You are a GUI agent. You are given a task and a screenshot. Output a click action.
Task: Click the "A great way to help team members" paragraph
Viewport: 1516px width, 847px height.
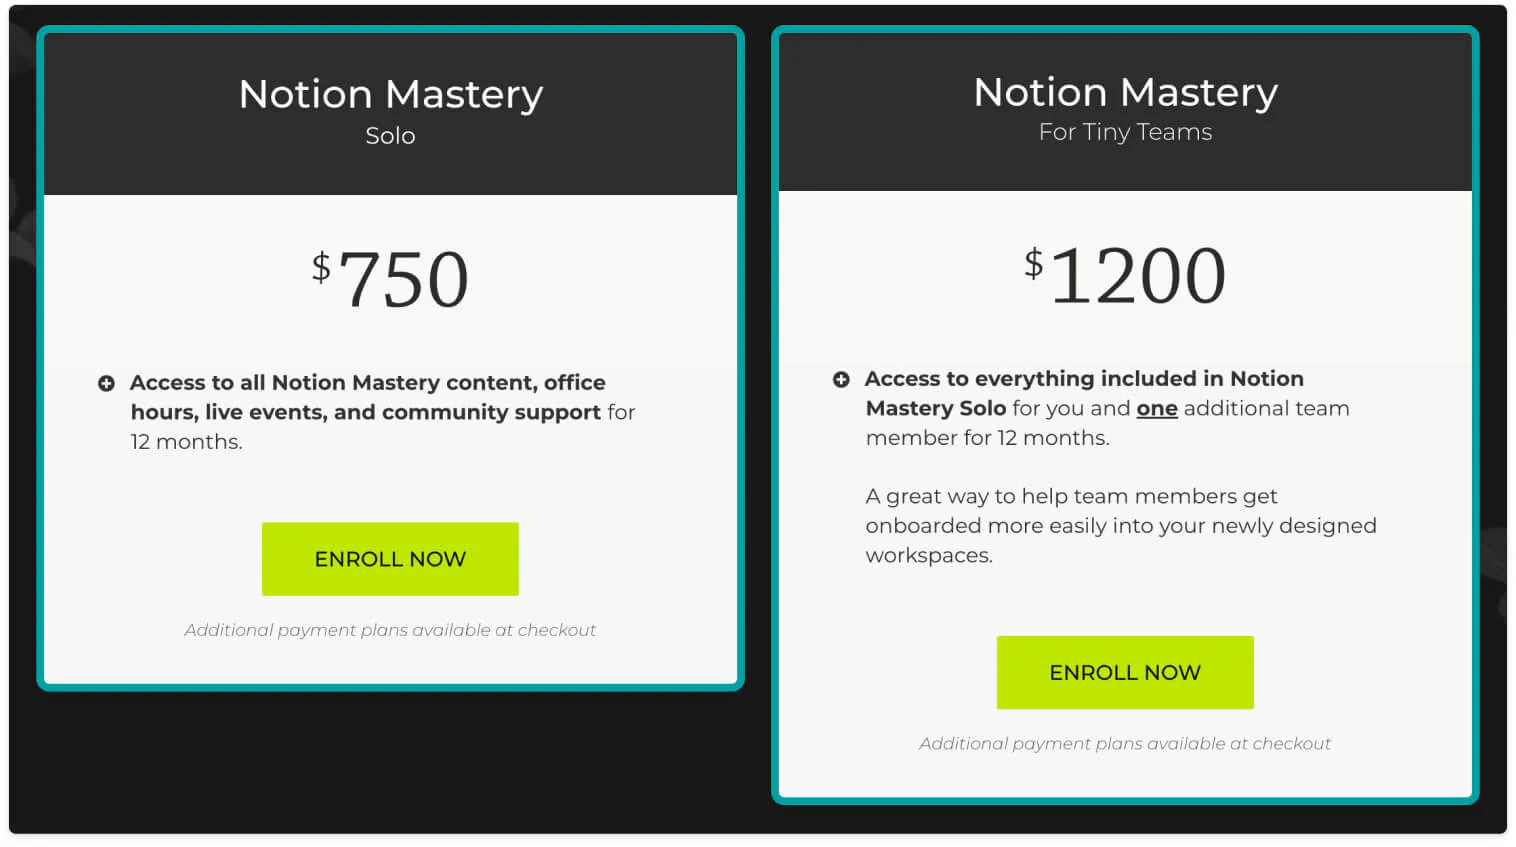click(1121, 526)
